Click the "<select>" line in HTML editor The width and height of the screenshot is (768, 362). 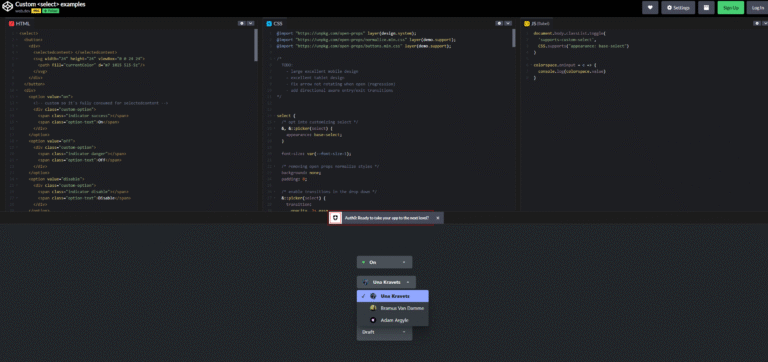(28, 33)
